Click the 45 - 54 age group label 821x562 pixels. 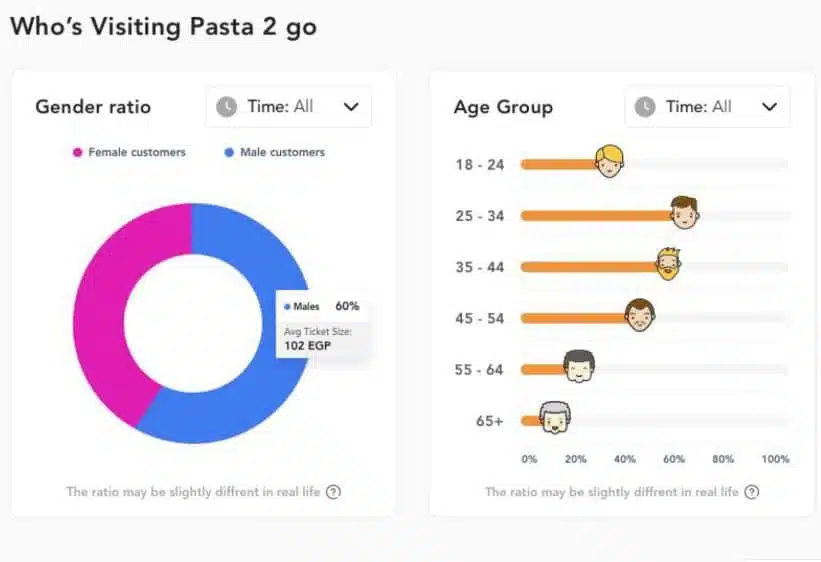pyautogui.click(x=480, y=318)
